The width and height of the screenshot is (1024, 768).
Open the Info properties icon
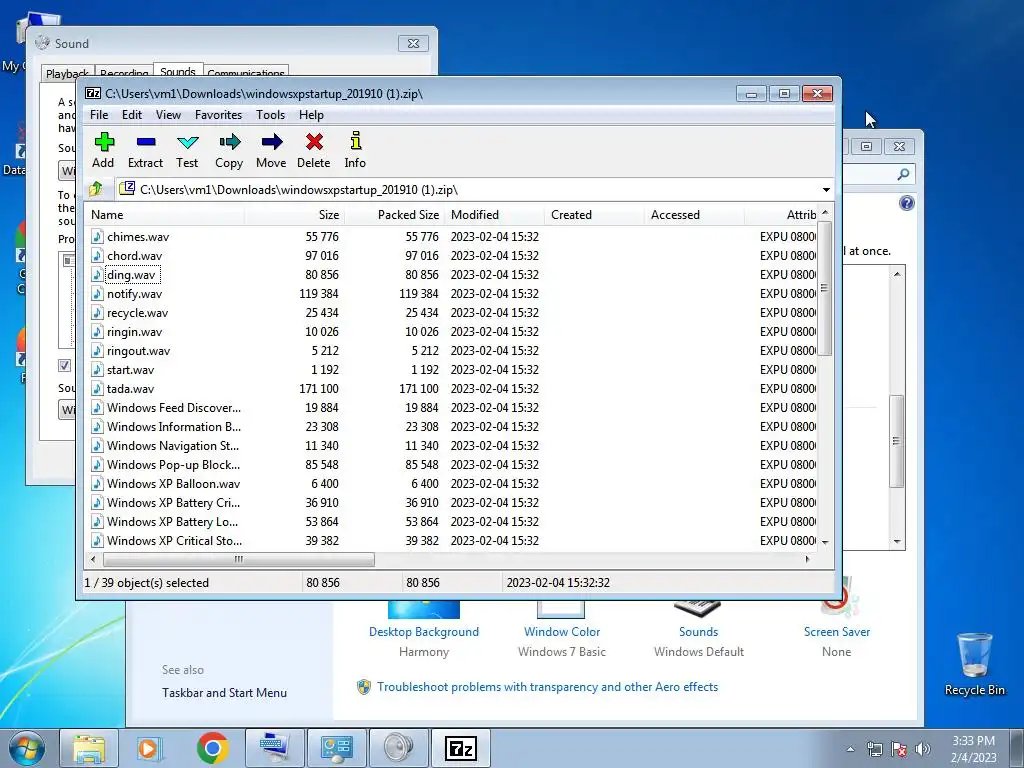(x=355, y=141)
